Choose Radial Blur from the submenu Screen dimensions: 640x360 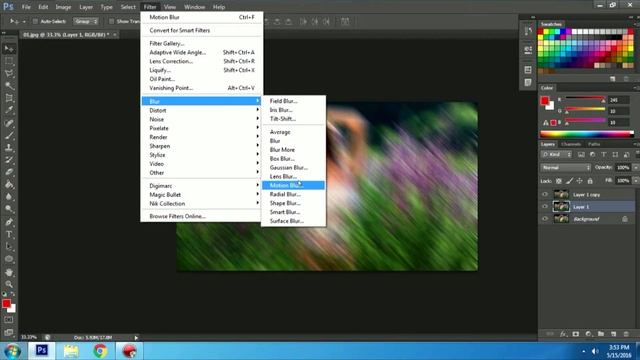(293, 194)
